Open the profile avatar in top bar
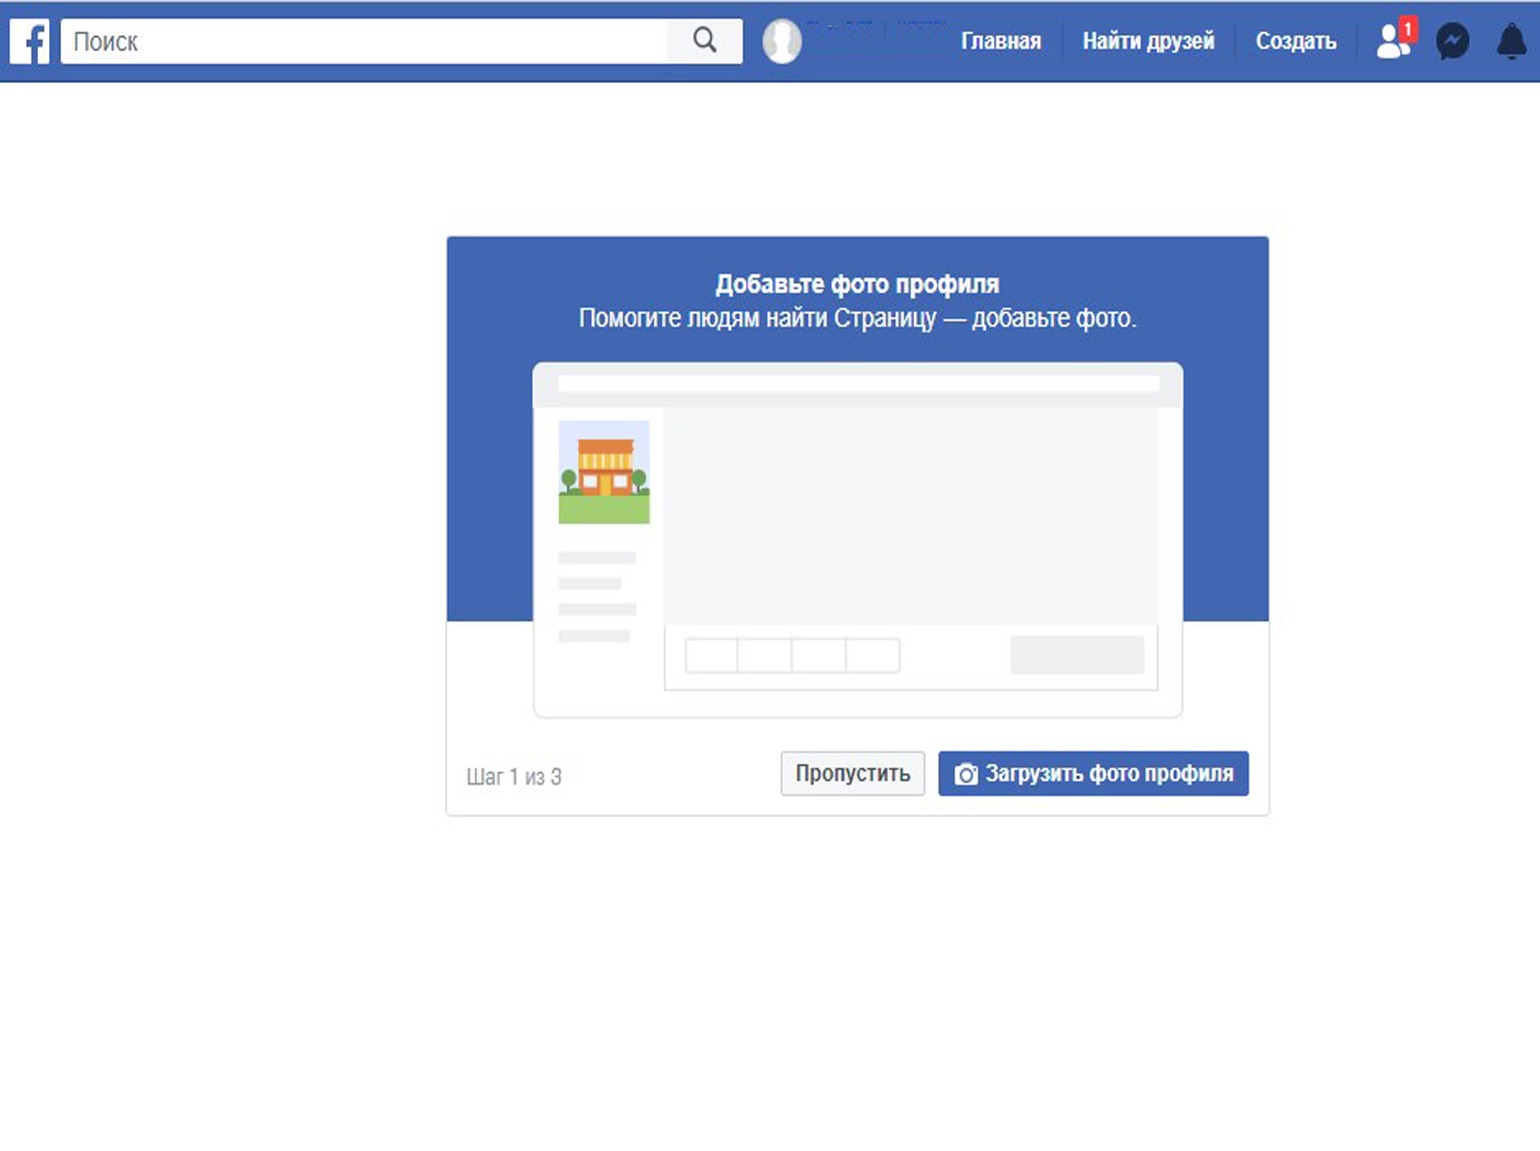1540x1151 pixels. (782, 42)
